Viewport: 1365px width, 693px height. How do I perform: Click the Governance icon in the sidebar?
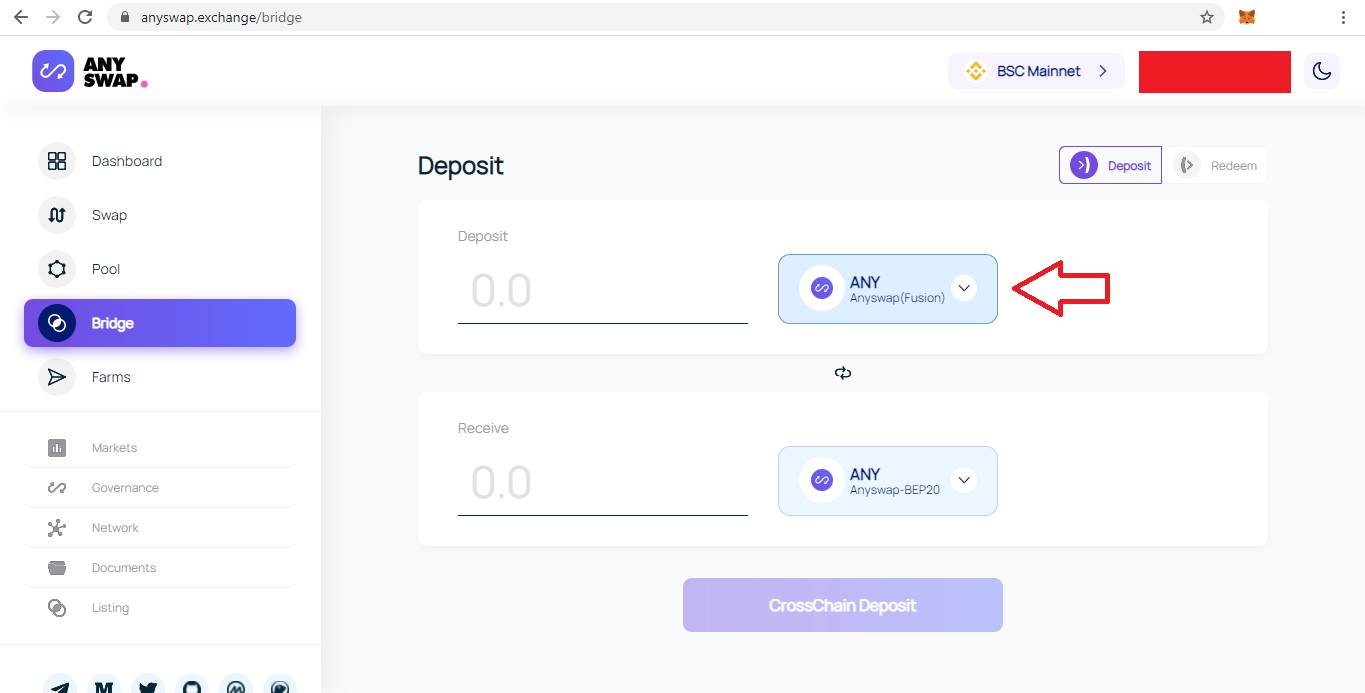[57, 488]
